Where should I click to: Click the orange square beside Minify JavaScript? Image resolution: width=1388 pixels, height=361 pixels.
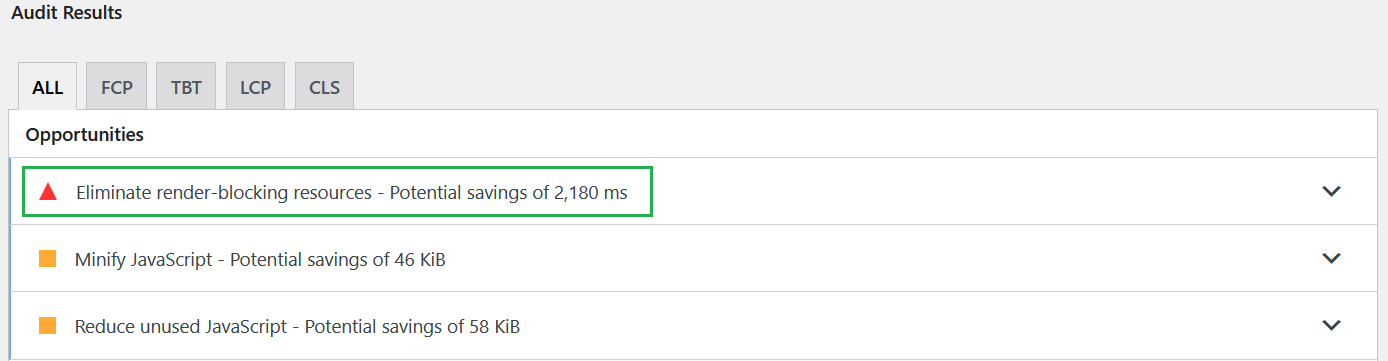click(47, 259)
